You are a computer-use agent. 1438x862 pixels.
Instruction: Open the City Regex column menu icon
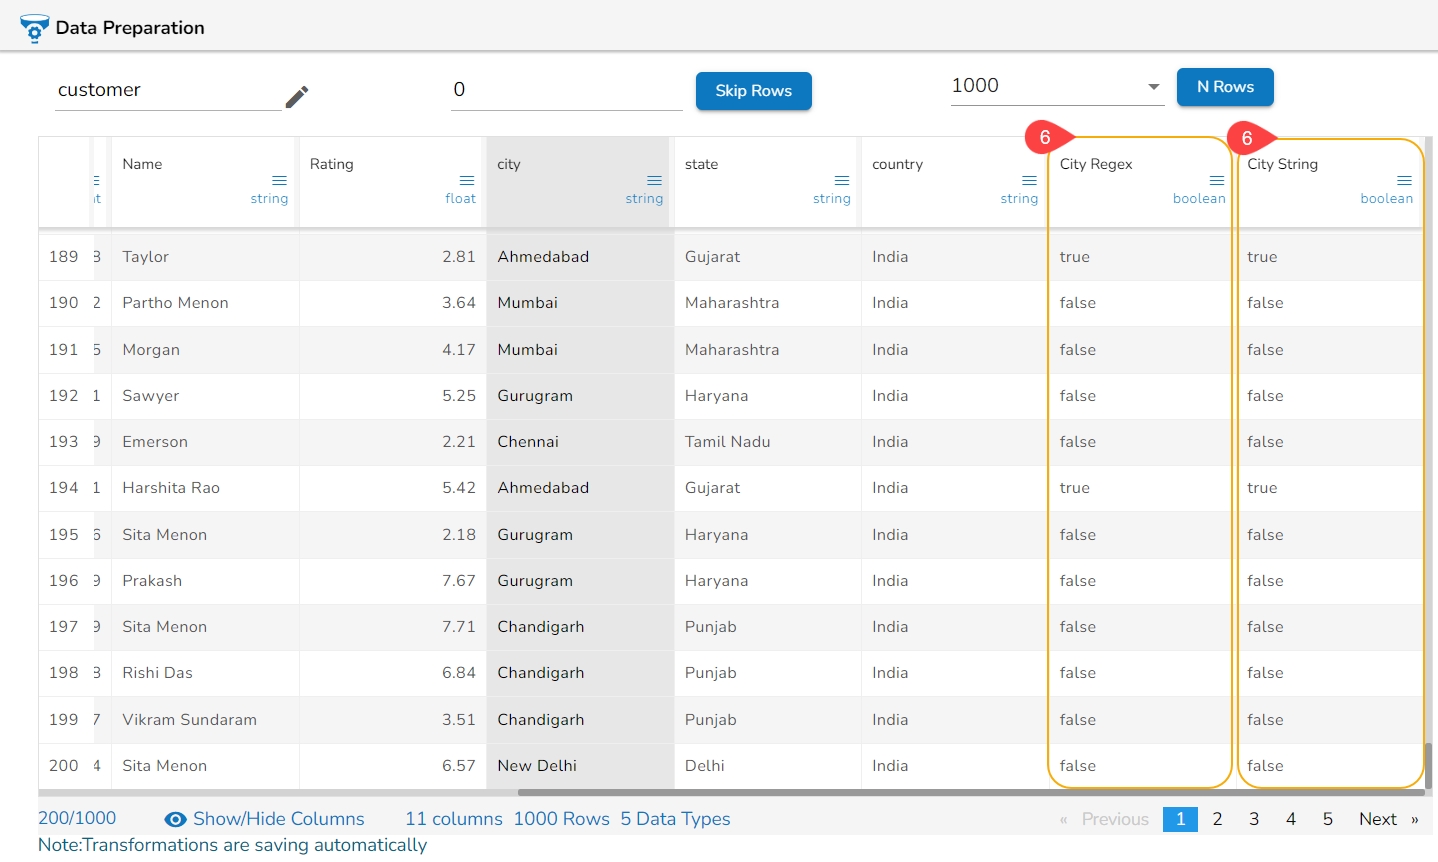tap(1216, 181)
